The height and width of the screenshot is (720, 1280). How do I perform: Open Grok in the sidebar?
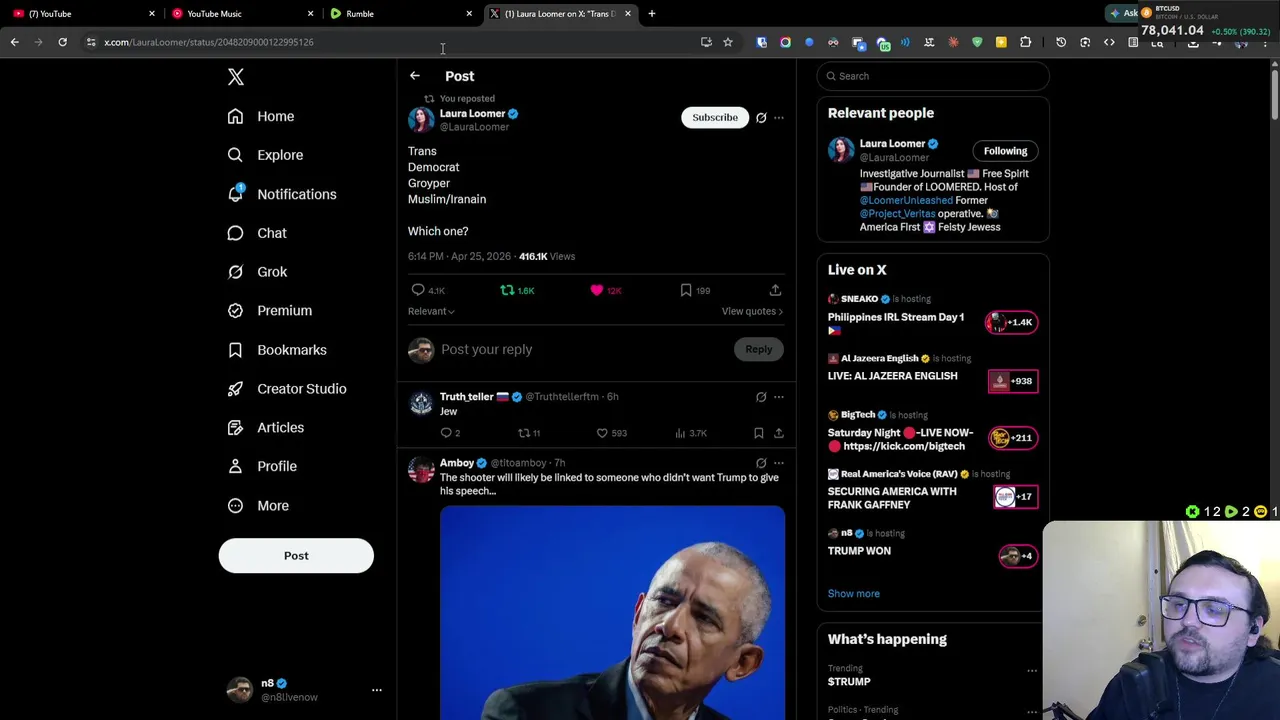(257, 272)
